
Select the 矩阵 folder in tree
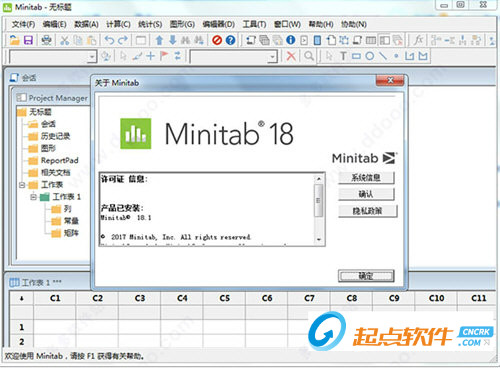point(65,233)
